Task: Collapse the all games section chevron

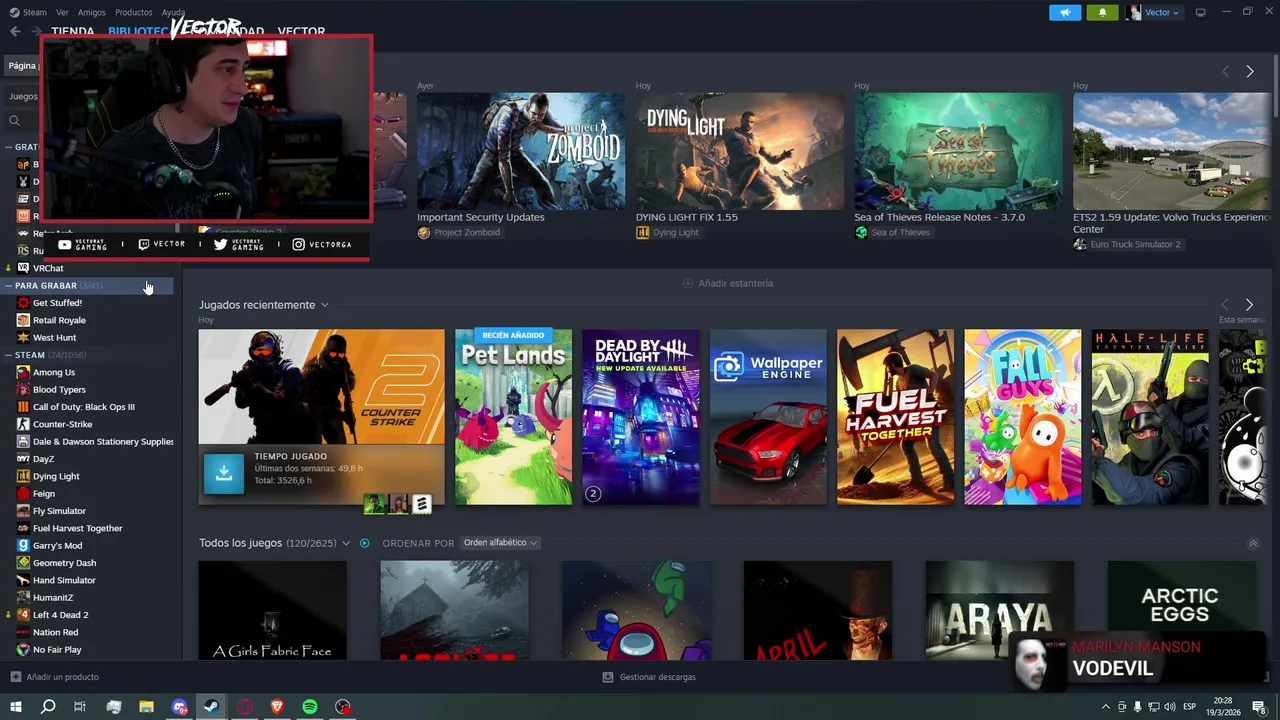Action: 1253,544
